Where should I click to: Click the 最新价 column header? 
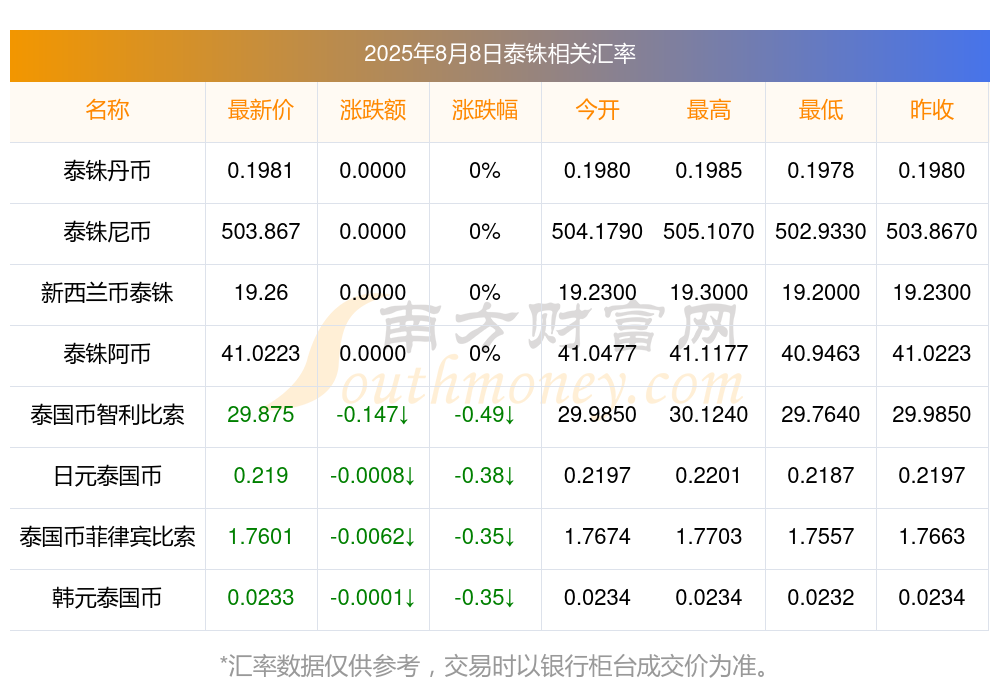point(261,110)
